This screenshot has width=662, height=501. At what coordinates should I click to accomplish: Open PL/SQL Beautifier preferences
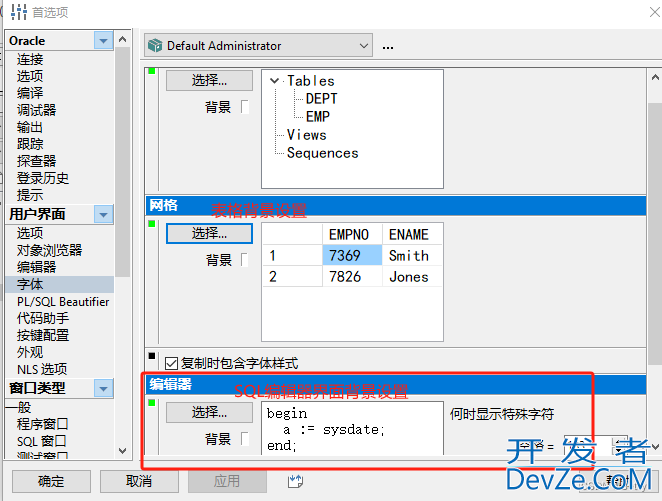coord(63,302)
